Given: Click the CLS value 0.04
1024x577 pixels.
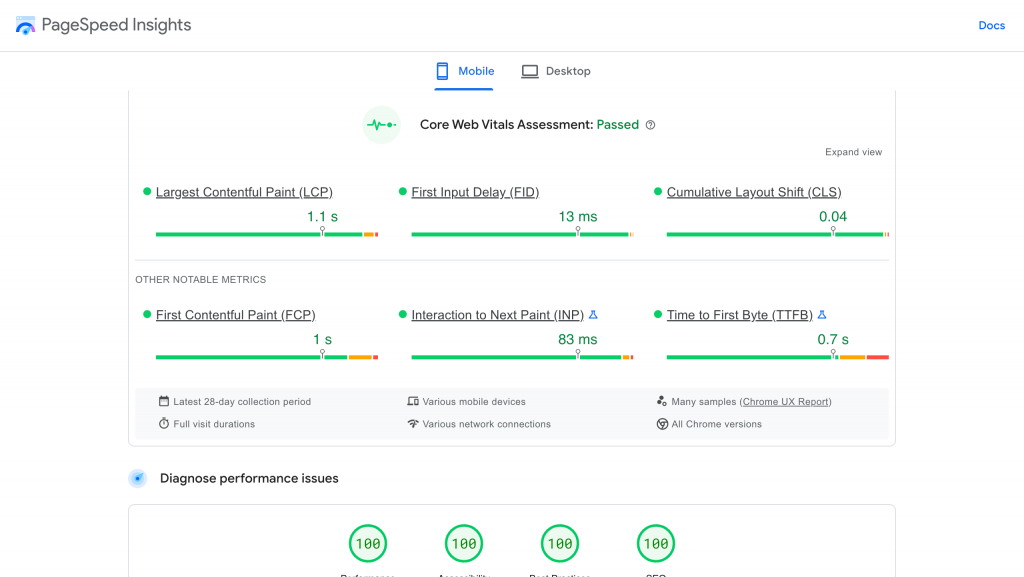Looking at the screenshot, I should pos(833,217).
